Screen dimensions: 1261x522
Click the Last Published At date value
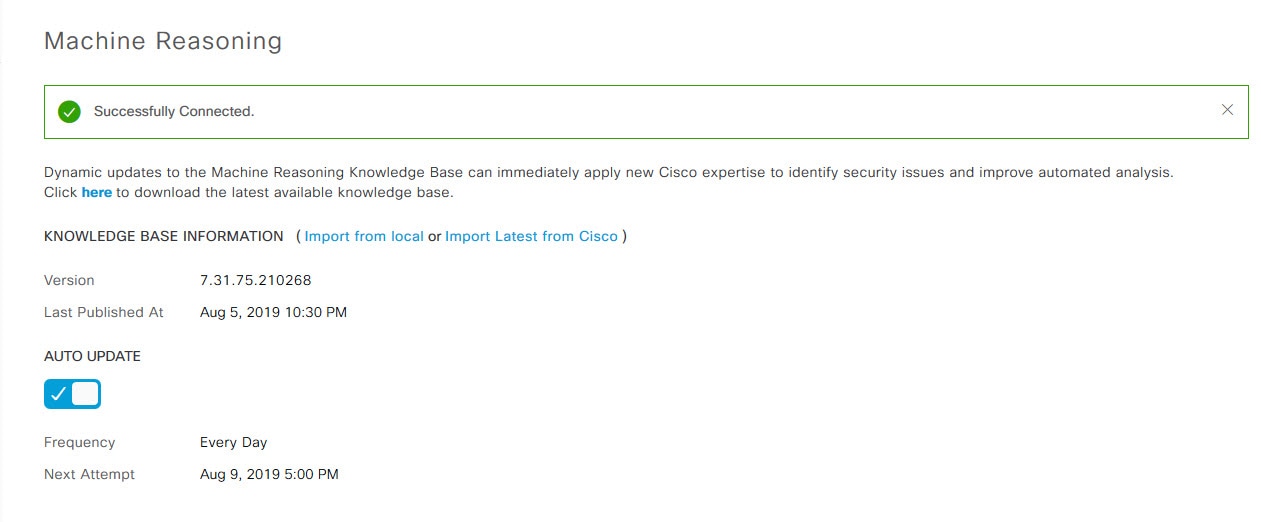point(273,312)
